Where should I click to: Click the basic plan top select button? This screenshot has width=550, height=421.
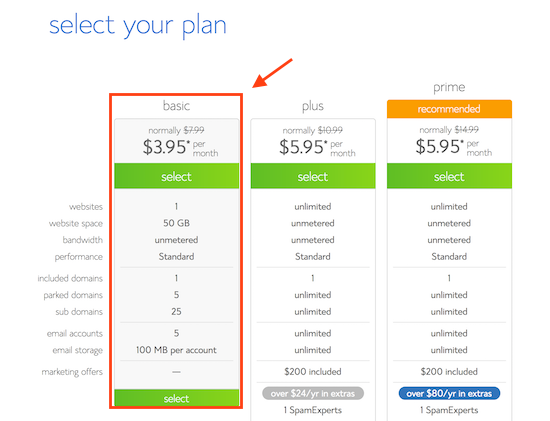coord(176,176)
